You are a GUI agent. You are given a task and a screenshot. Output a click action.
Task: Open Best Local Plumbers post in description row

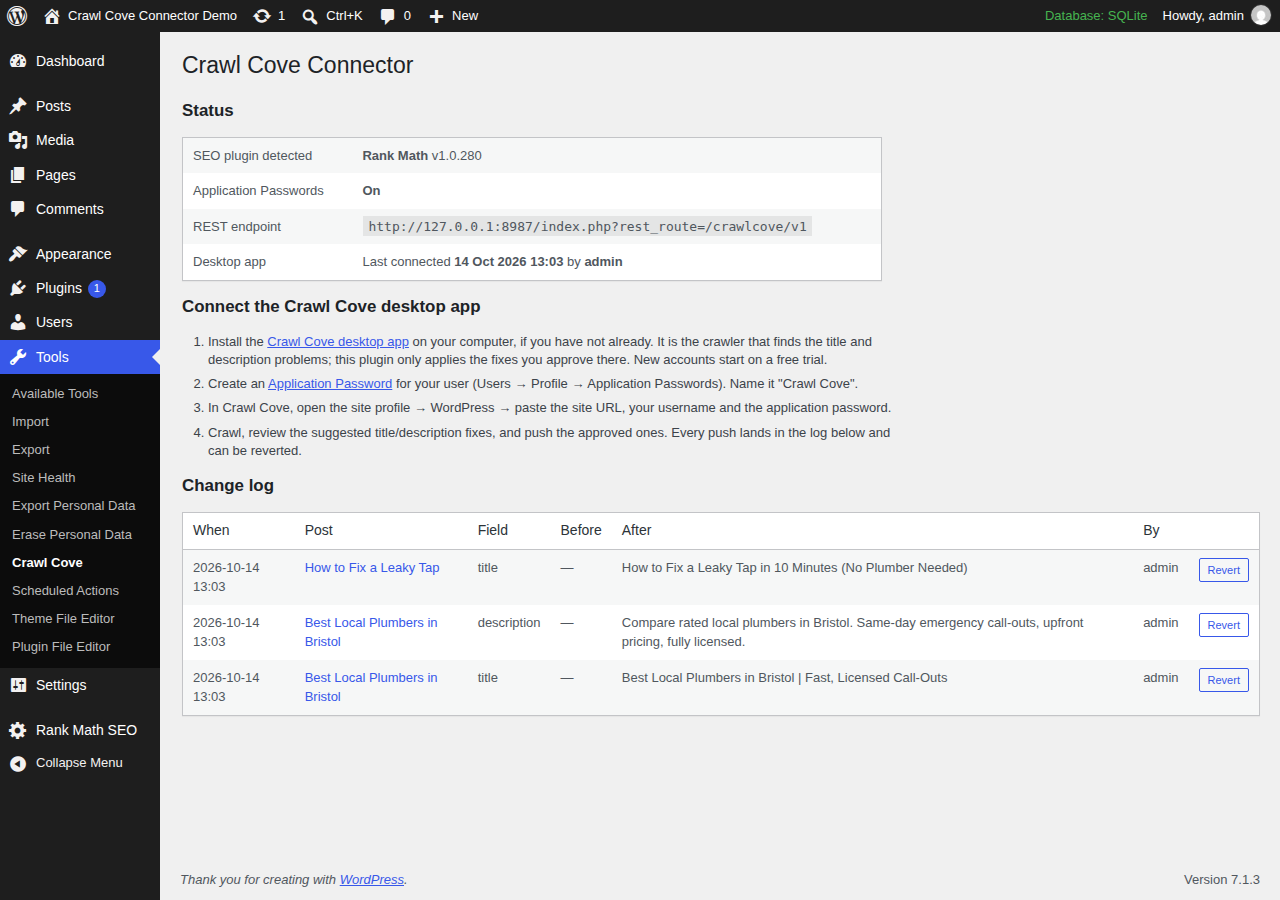click(371, 632)
